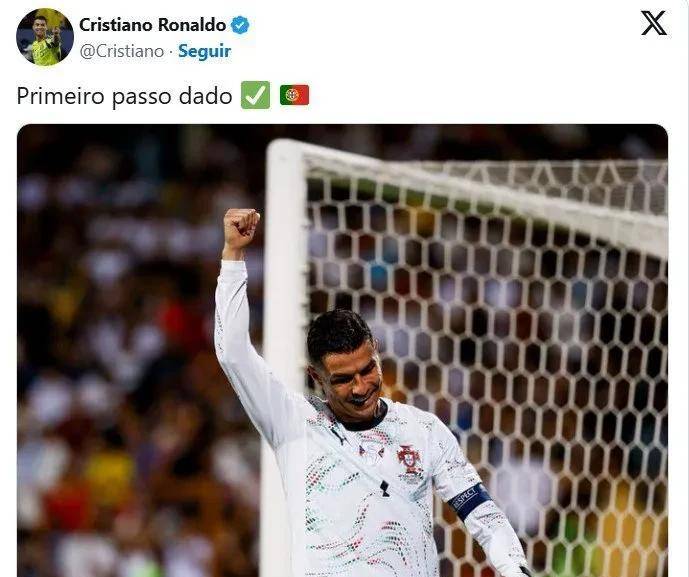The height and width of the screenshot is (577, 689).
Task: Click the Portugal flag emoji
Action: pos(294,95)
